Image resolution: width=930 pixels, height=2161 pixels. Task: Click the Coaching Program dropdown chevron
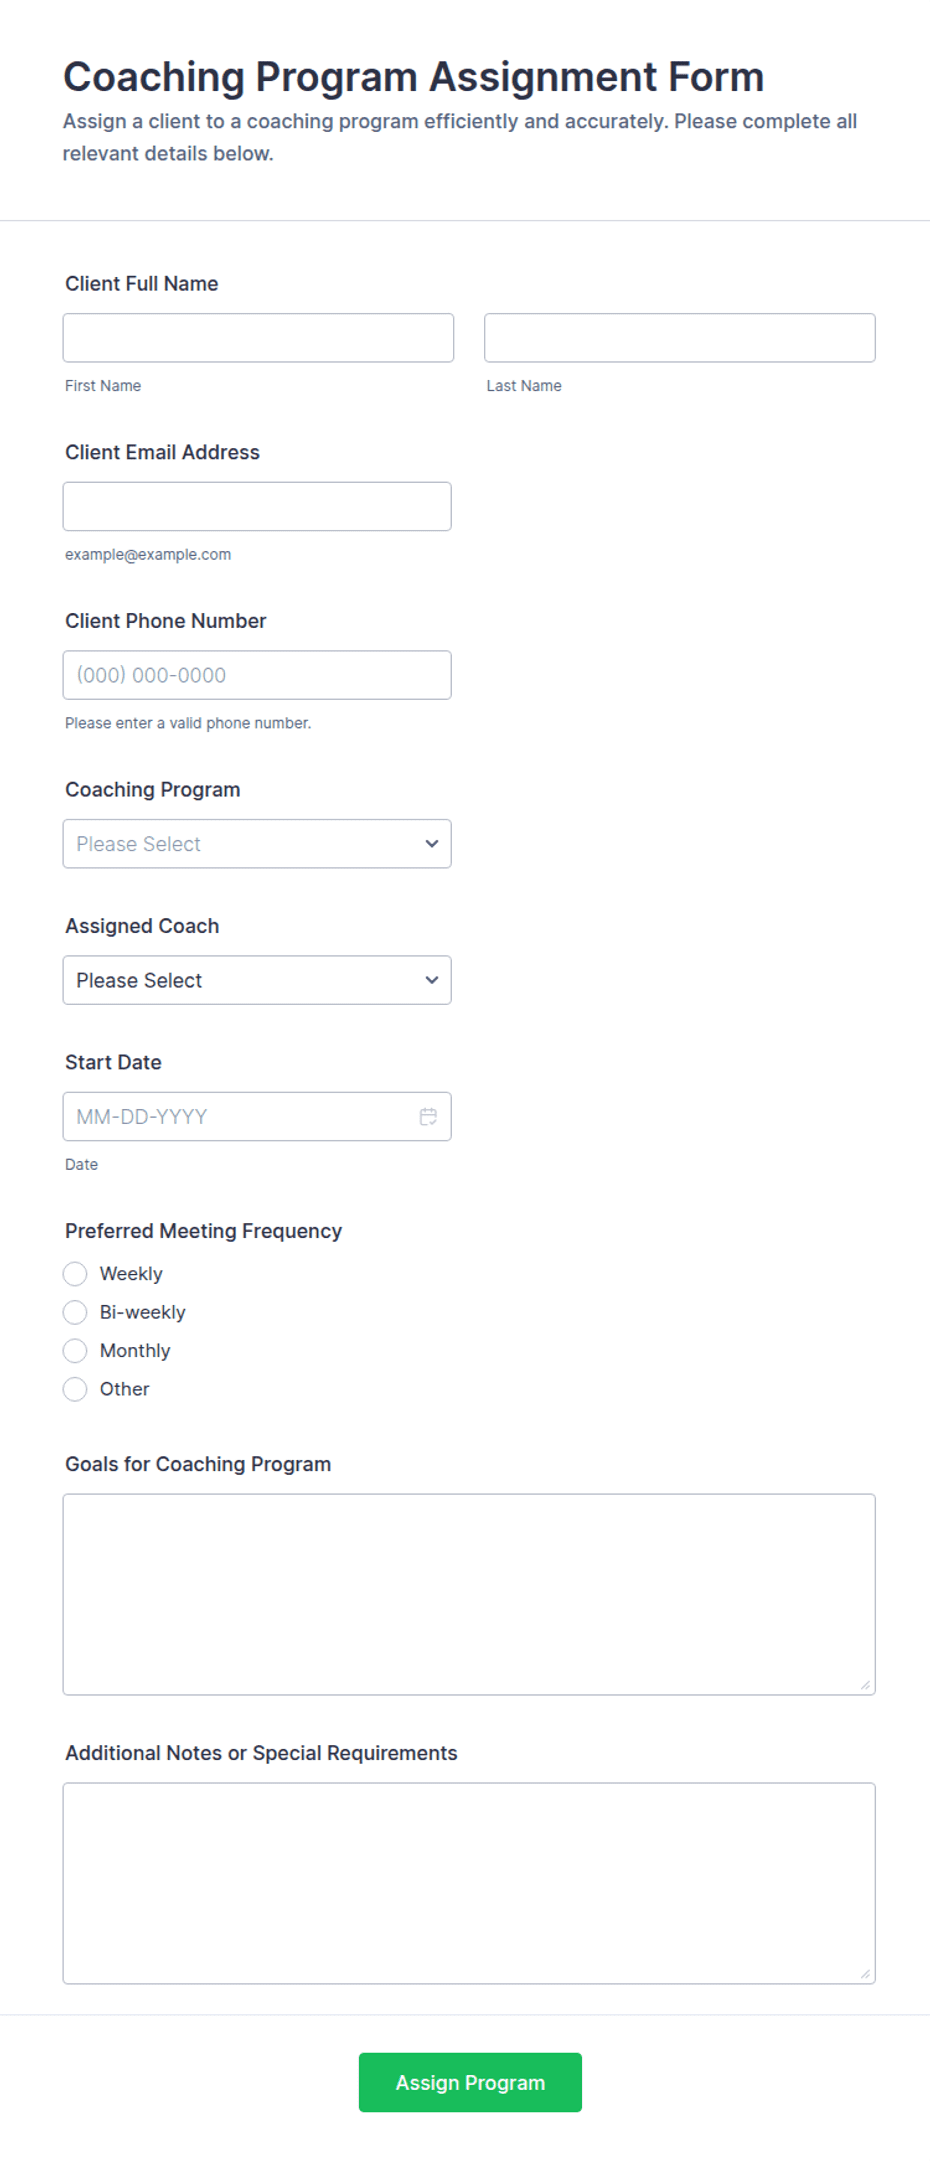432,844
